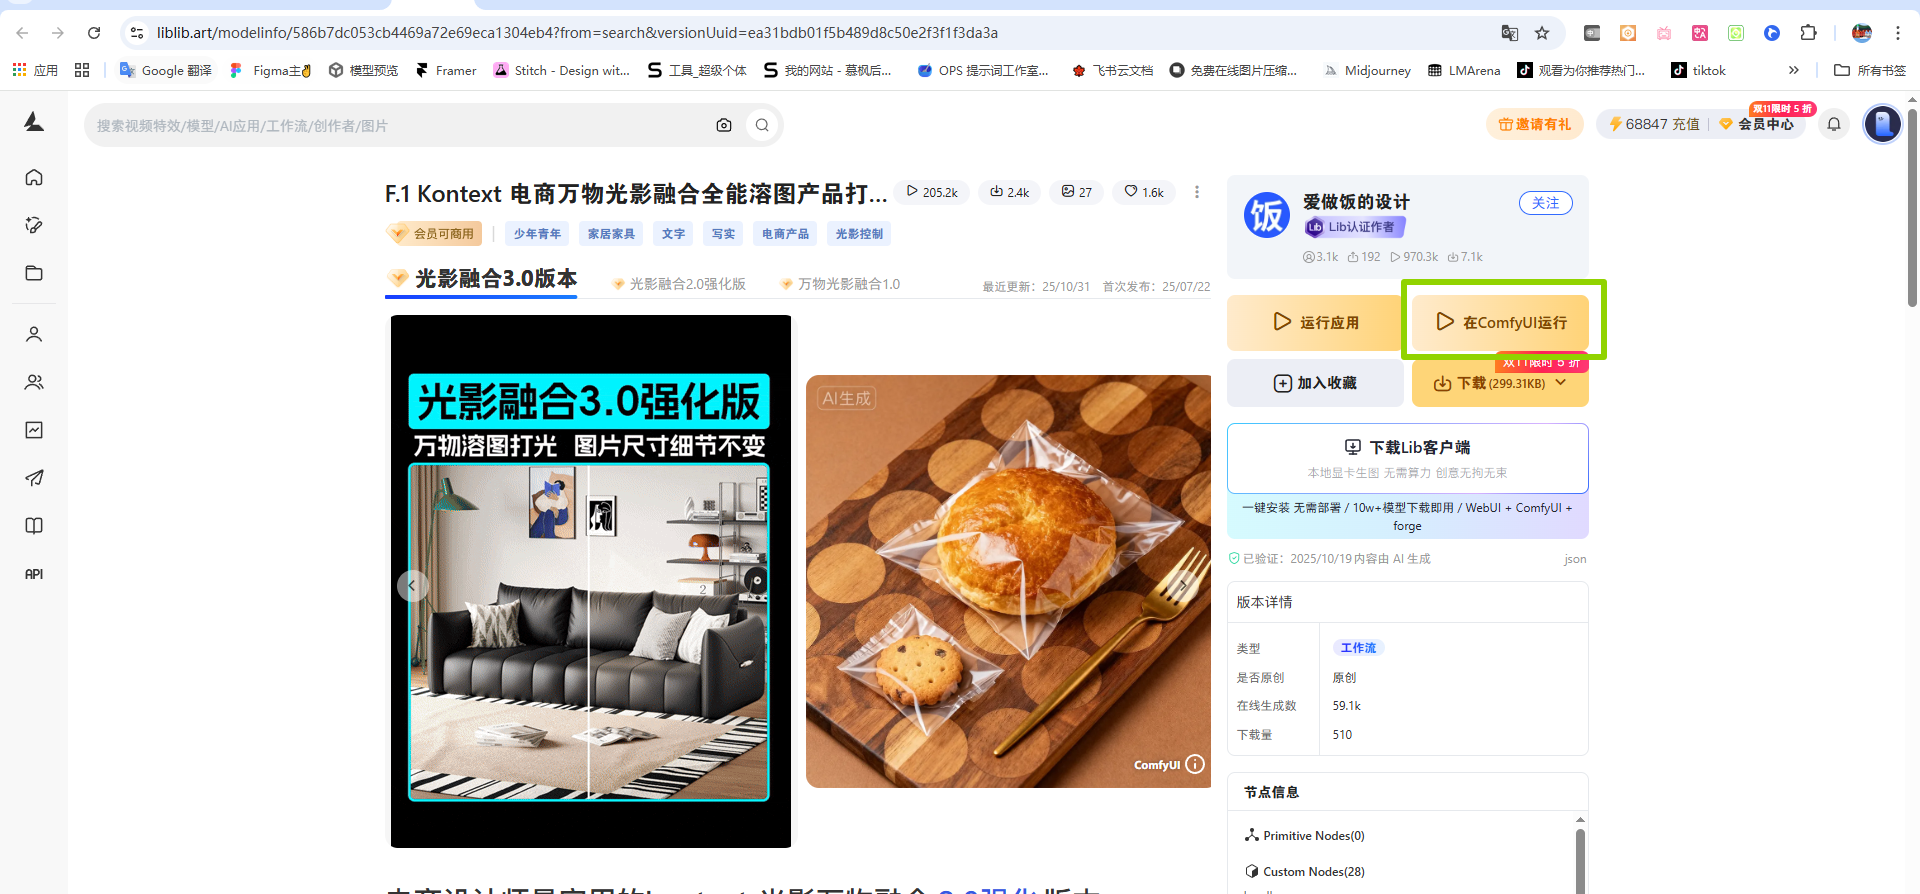The image size is (1920, 894).
Task: Bookmark this page with star icon
Action: (x=1542, y=33)
